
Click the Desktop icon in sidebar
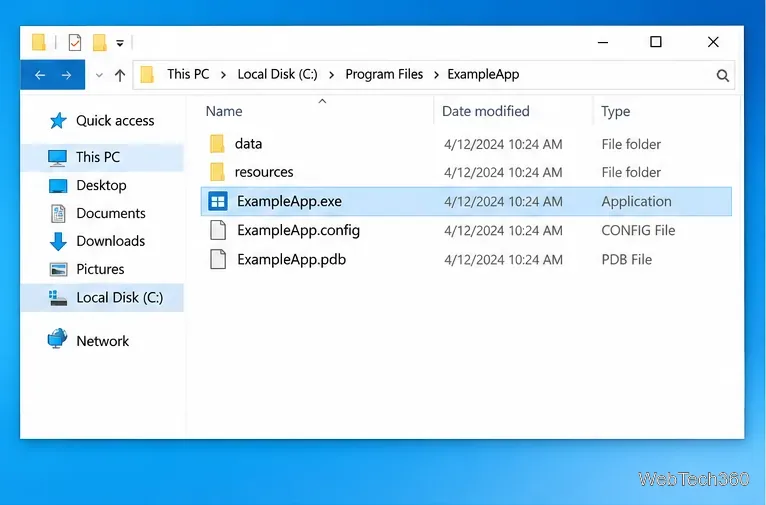coord(58,186)
